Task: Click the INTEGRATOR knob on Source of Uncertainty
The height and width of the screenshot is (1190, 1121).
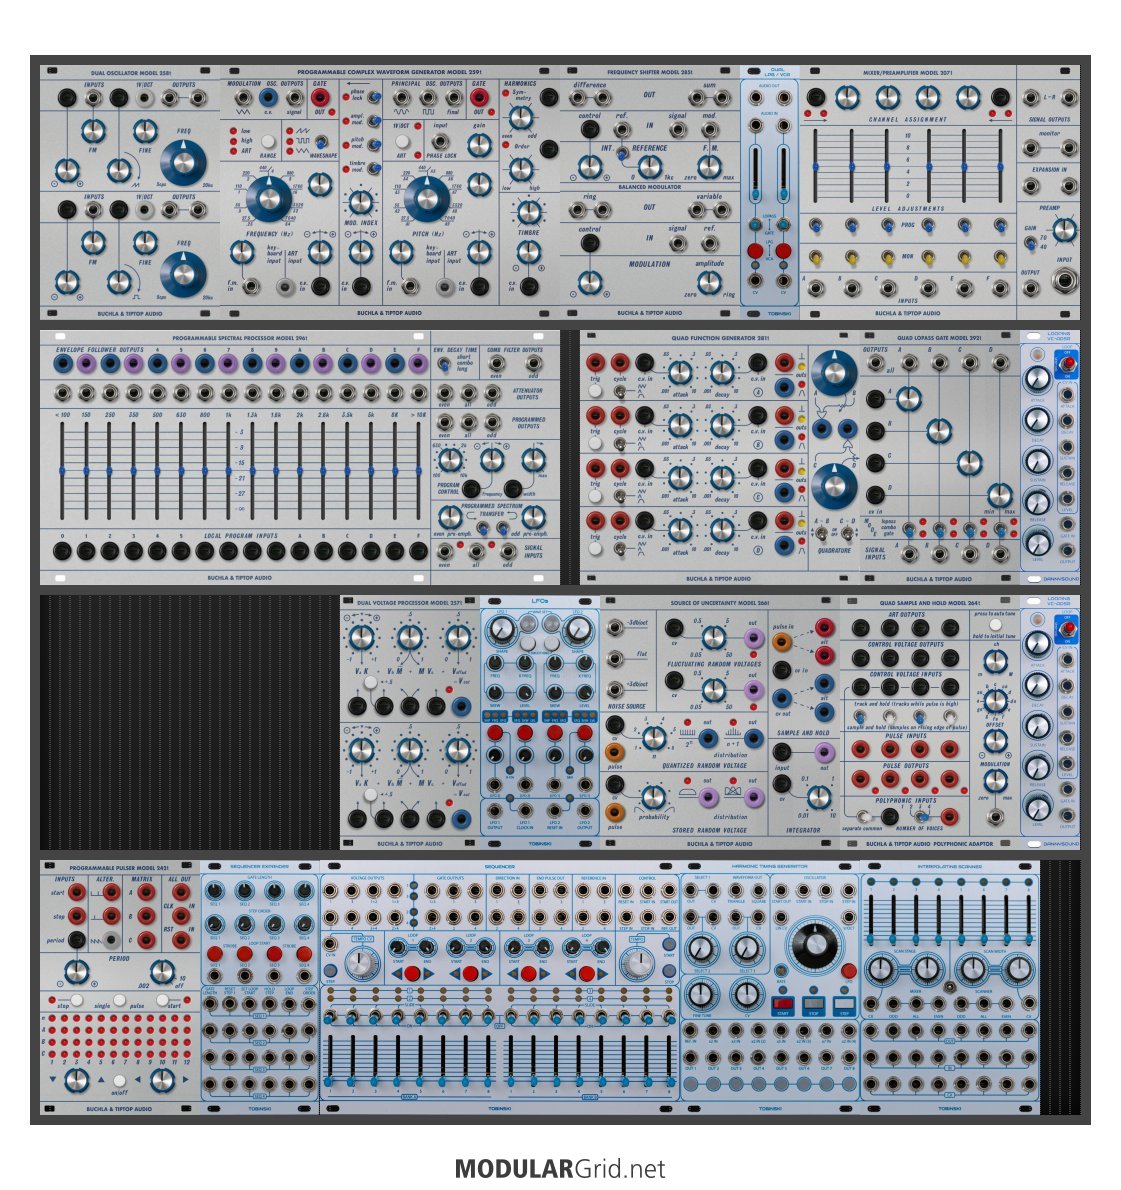Action: pos(818,797)
